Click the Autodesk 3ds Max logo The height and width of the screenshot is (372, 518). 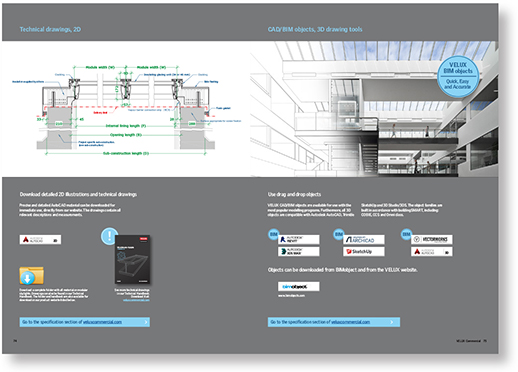click(299, 251)
